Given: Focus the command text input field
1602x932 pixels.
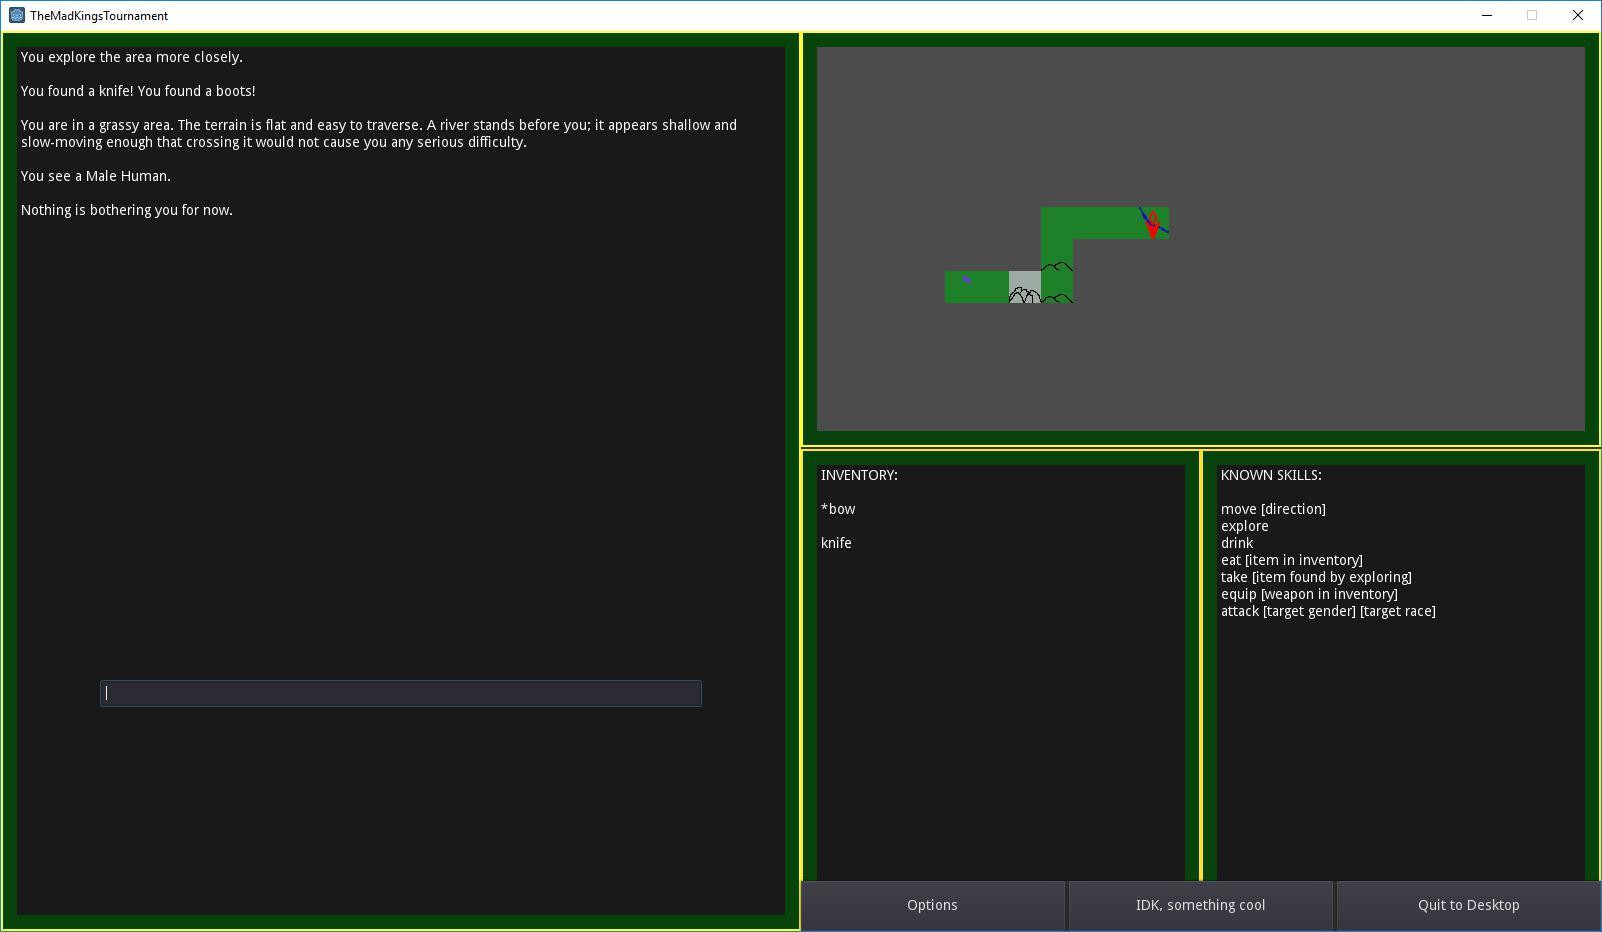Looking at the screenshot, I should 401,693.
